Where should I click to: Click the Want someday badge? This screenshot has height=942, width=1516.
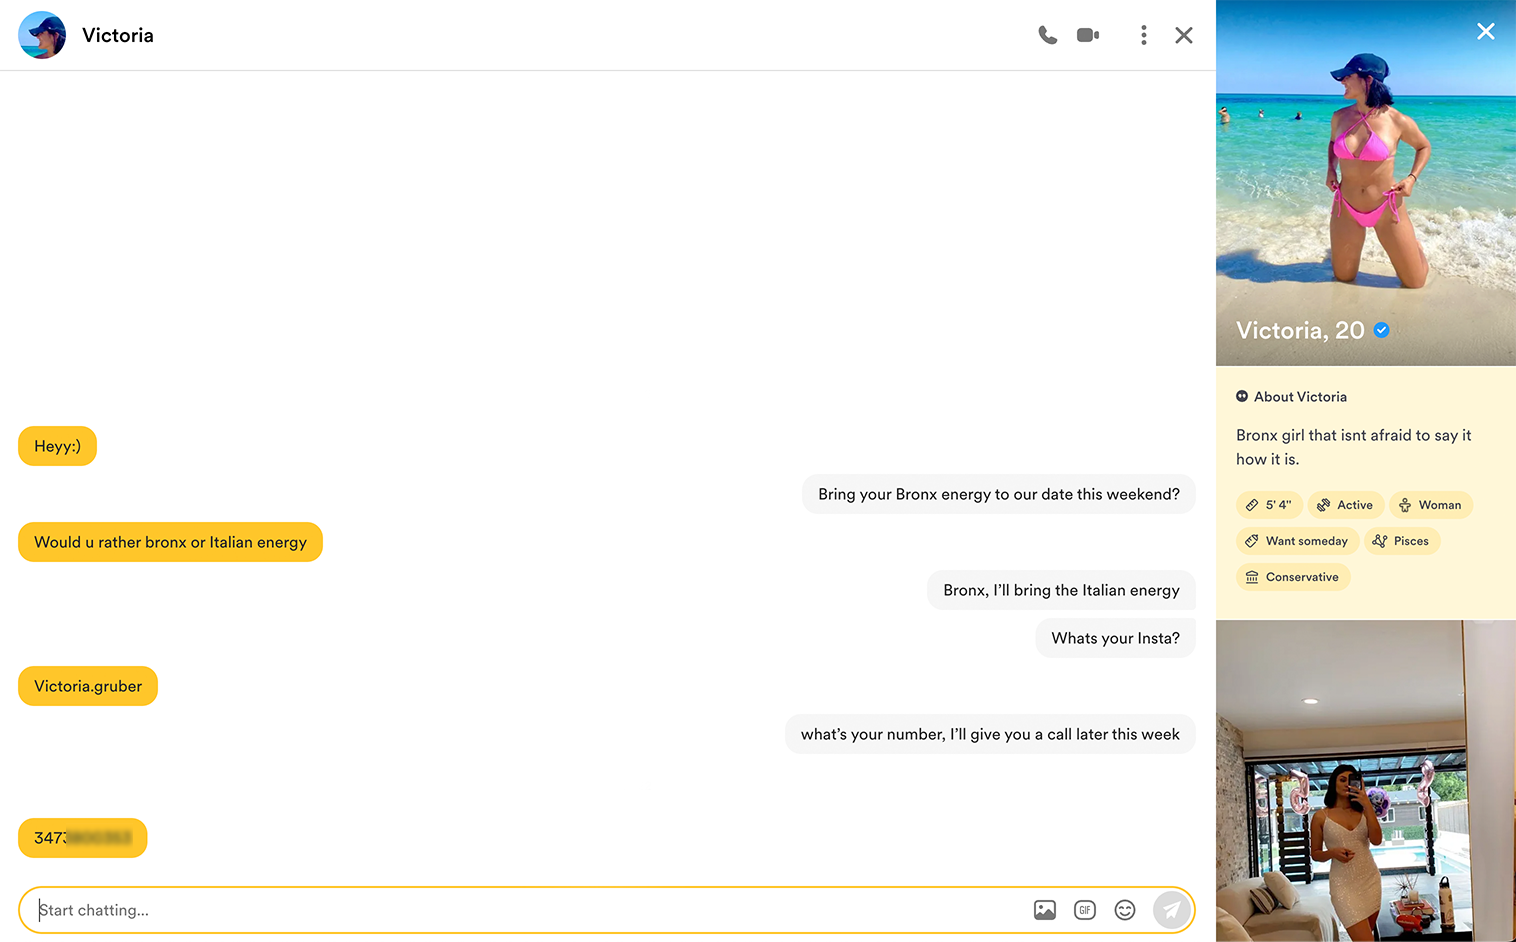(1297, 541)
